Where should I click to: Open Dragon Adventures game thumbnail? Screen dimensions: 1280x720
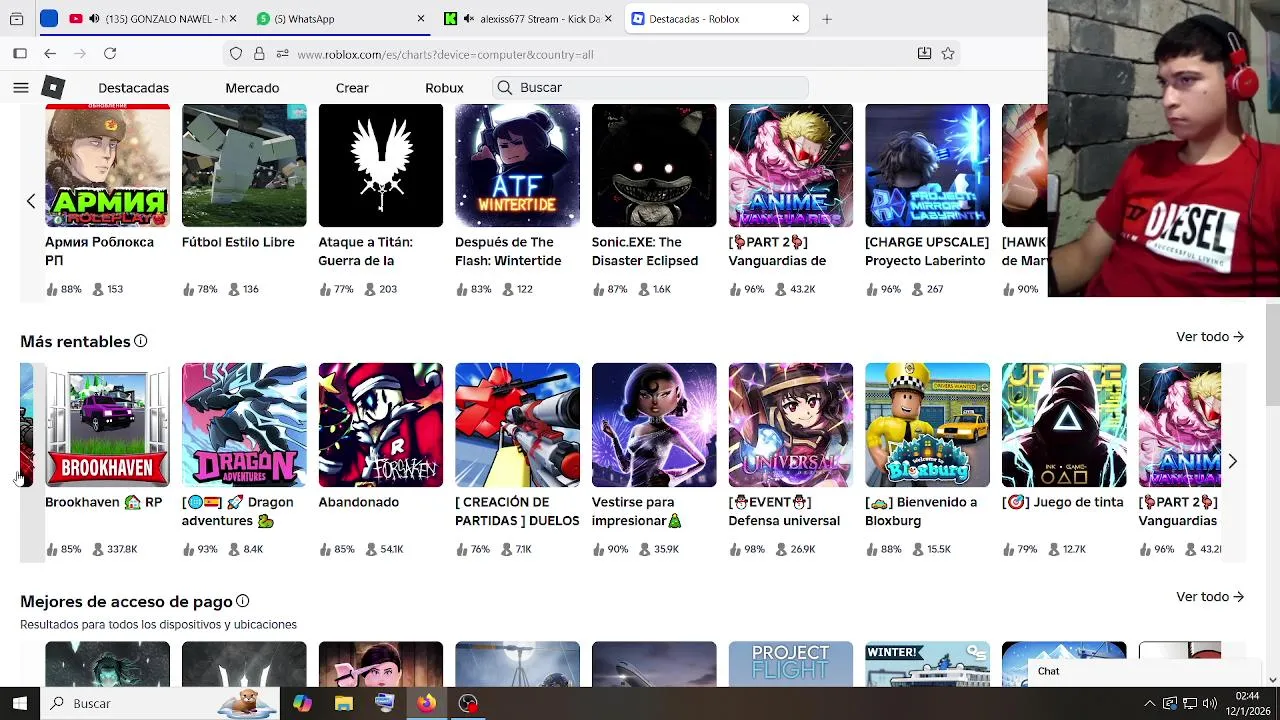[x=244, y=425]
